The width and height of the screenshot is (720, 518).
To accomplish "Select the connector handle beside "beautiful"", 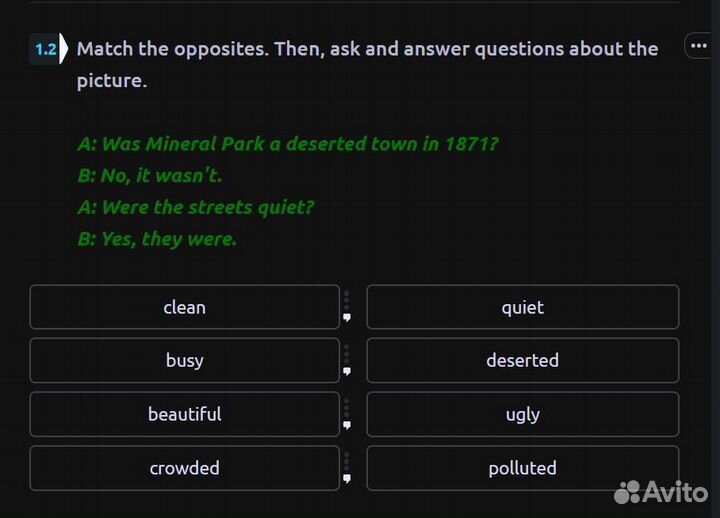I will (347, 414).
